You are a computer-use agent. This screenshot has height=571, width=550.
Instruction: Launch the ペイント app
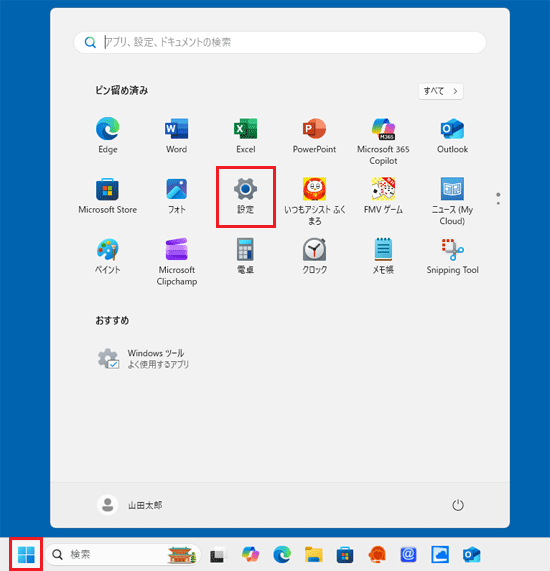pos(107,256)
